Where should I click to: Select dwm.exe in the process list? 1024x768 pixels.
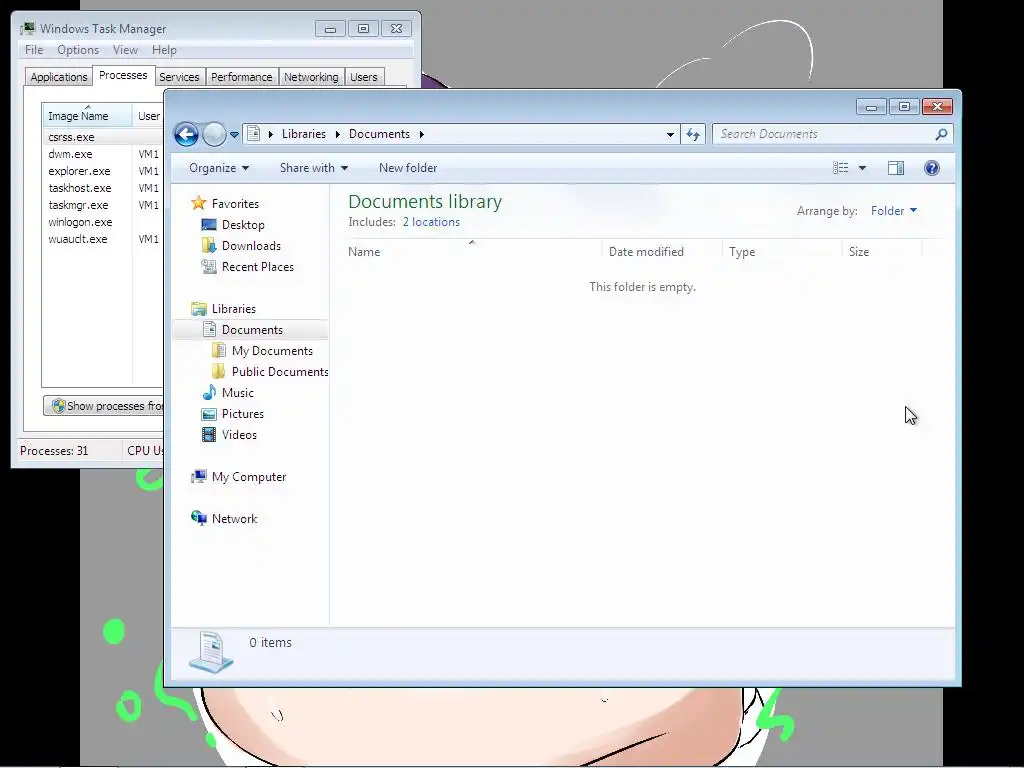click(x=70, y=154)
